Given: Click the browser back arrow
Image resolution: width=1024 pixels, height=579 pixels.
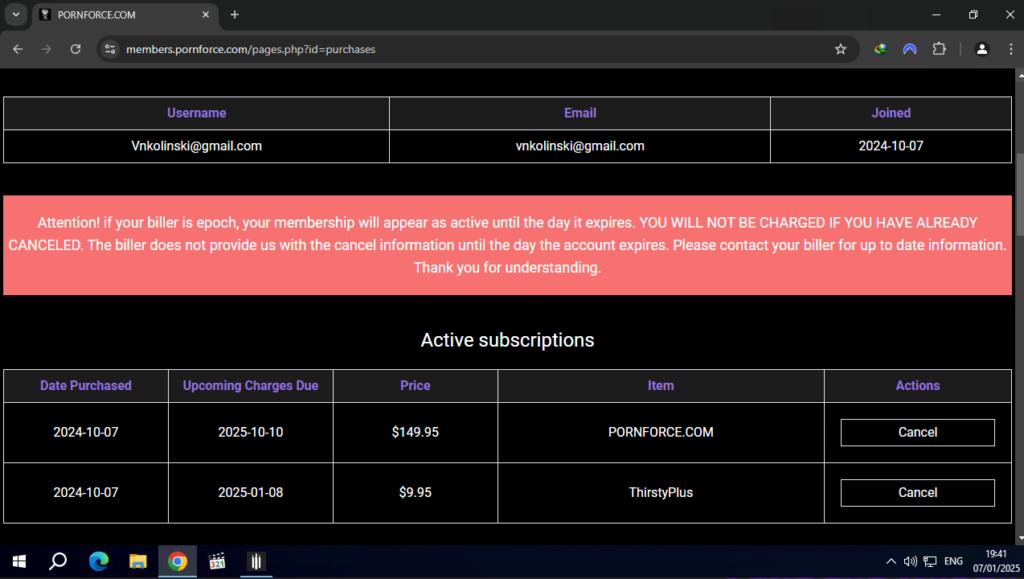Looking at the screenshot, I should [x=18, y=49].
